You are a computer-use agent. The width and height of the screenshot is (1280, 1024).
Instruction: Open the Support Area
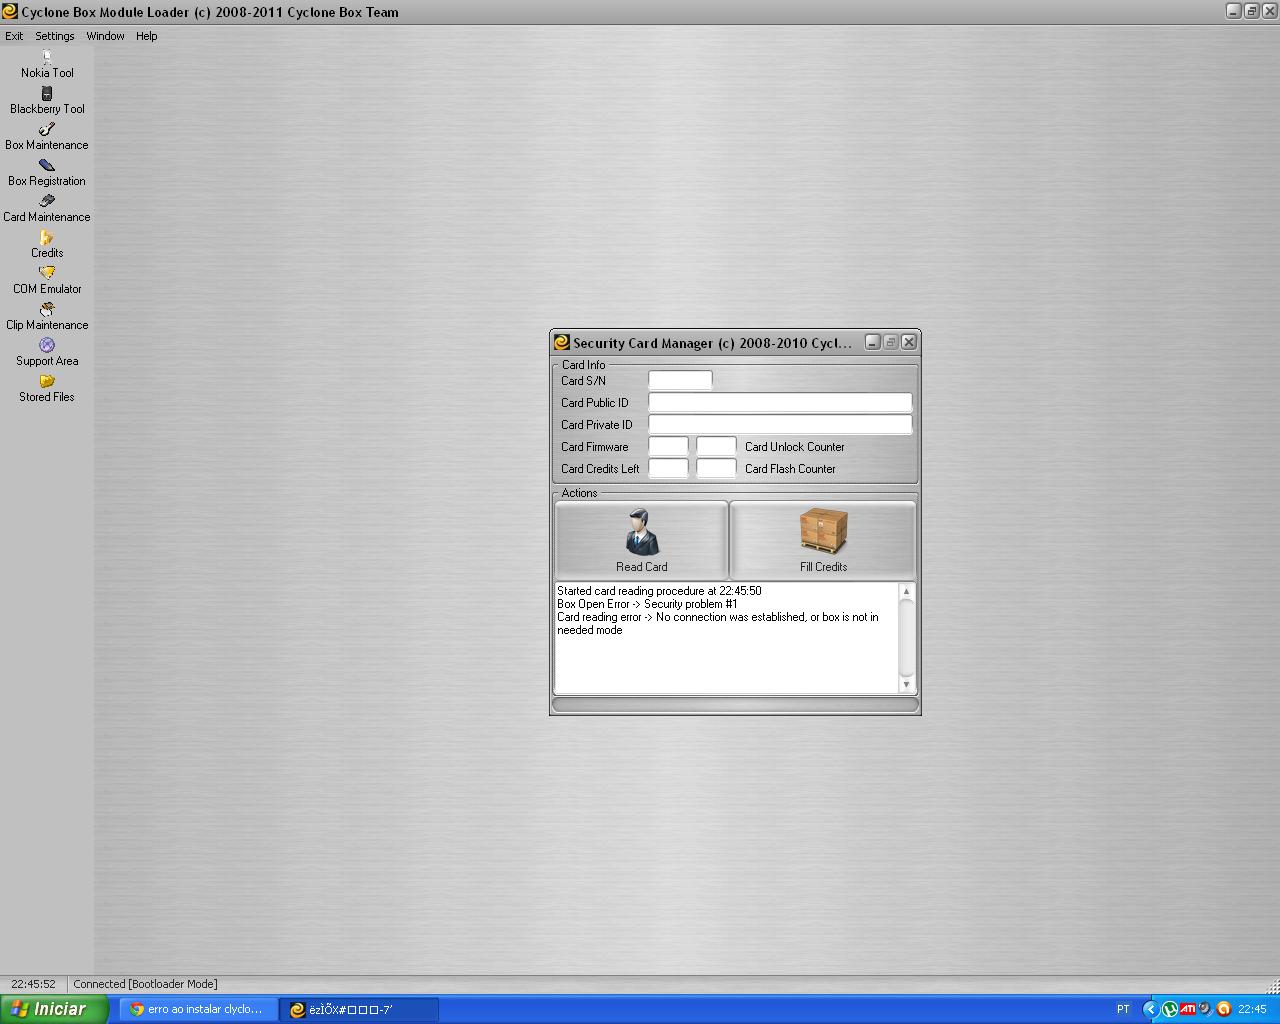47,353
